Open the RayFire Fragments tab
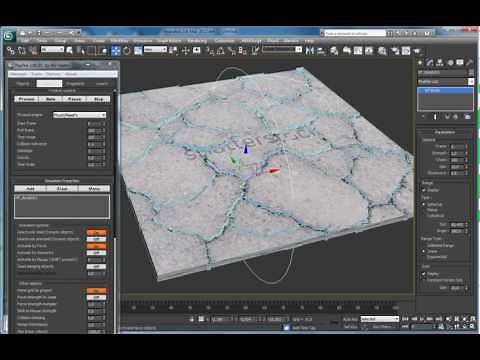The image size is (480, 360). pyautogui.click(x=75, y=84)
